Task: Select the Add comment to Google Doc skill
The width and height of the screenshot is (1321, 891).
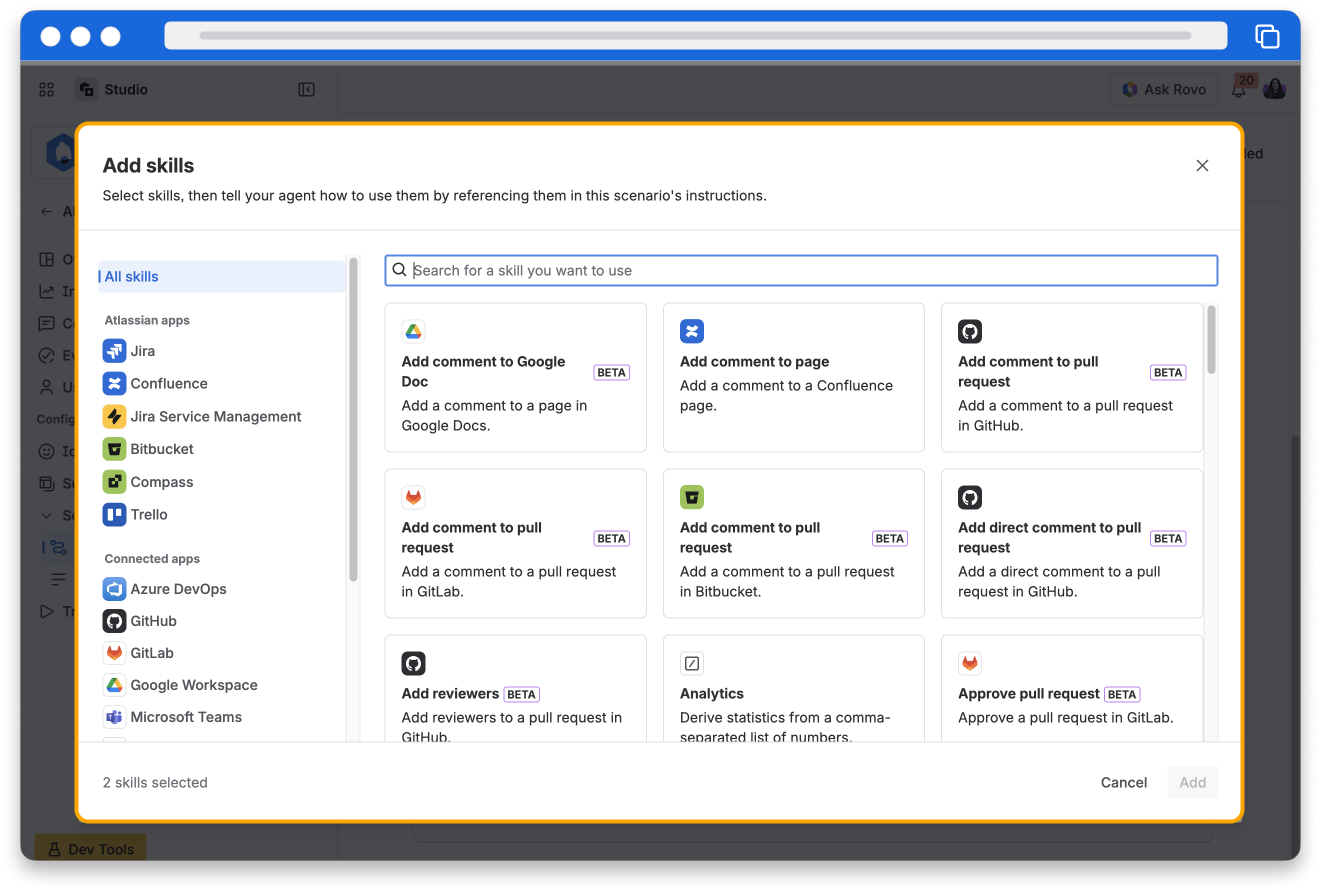Action: [x=515, y=377]
